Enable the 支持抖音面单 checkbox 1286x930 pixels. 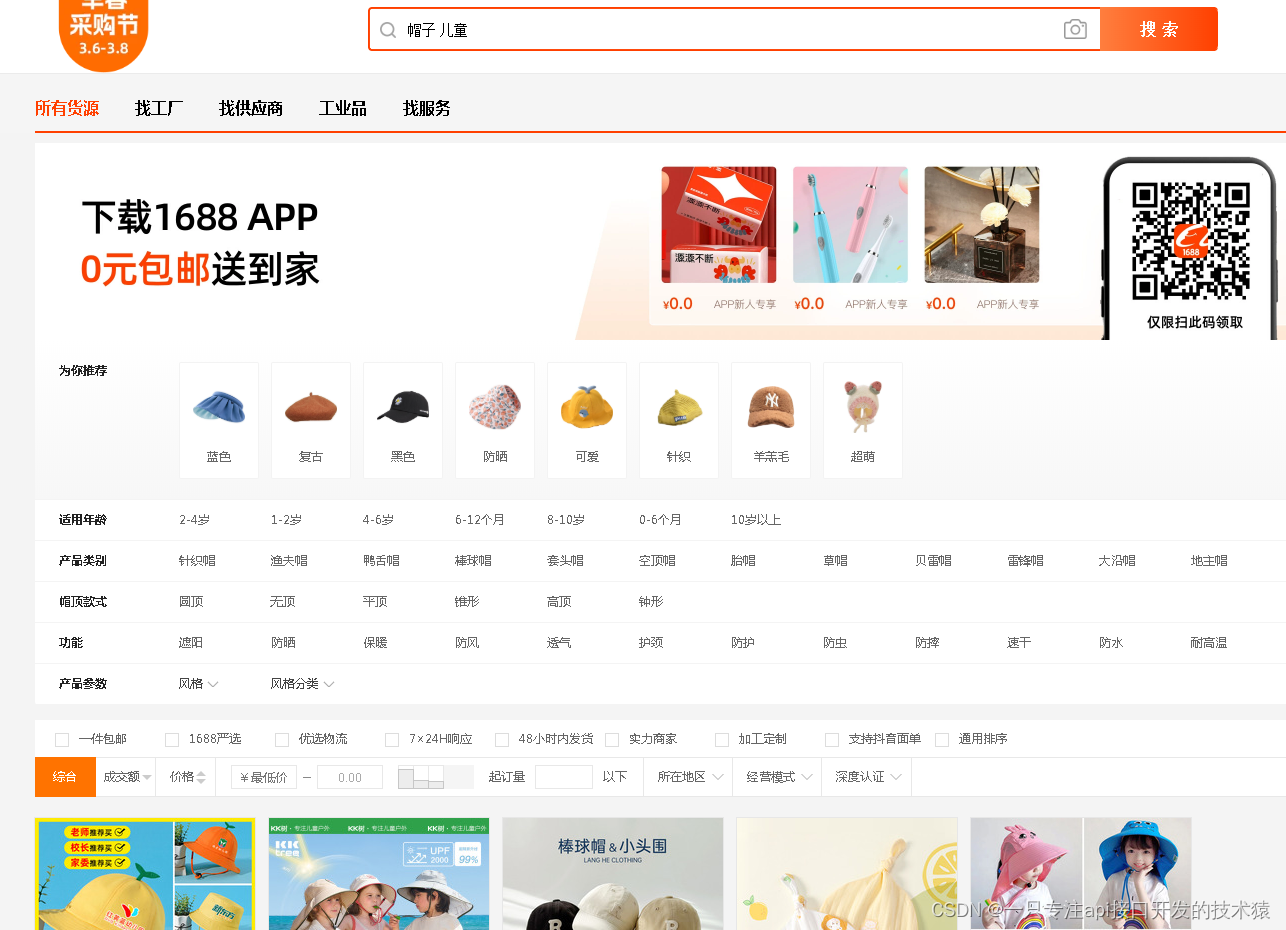click(x=832, y=739)
